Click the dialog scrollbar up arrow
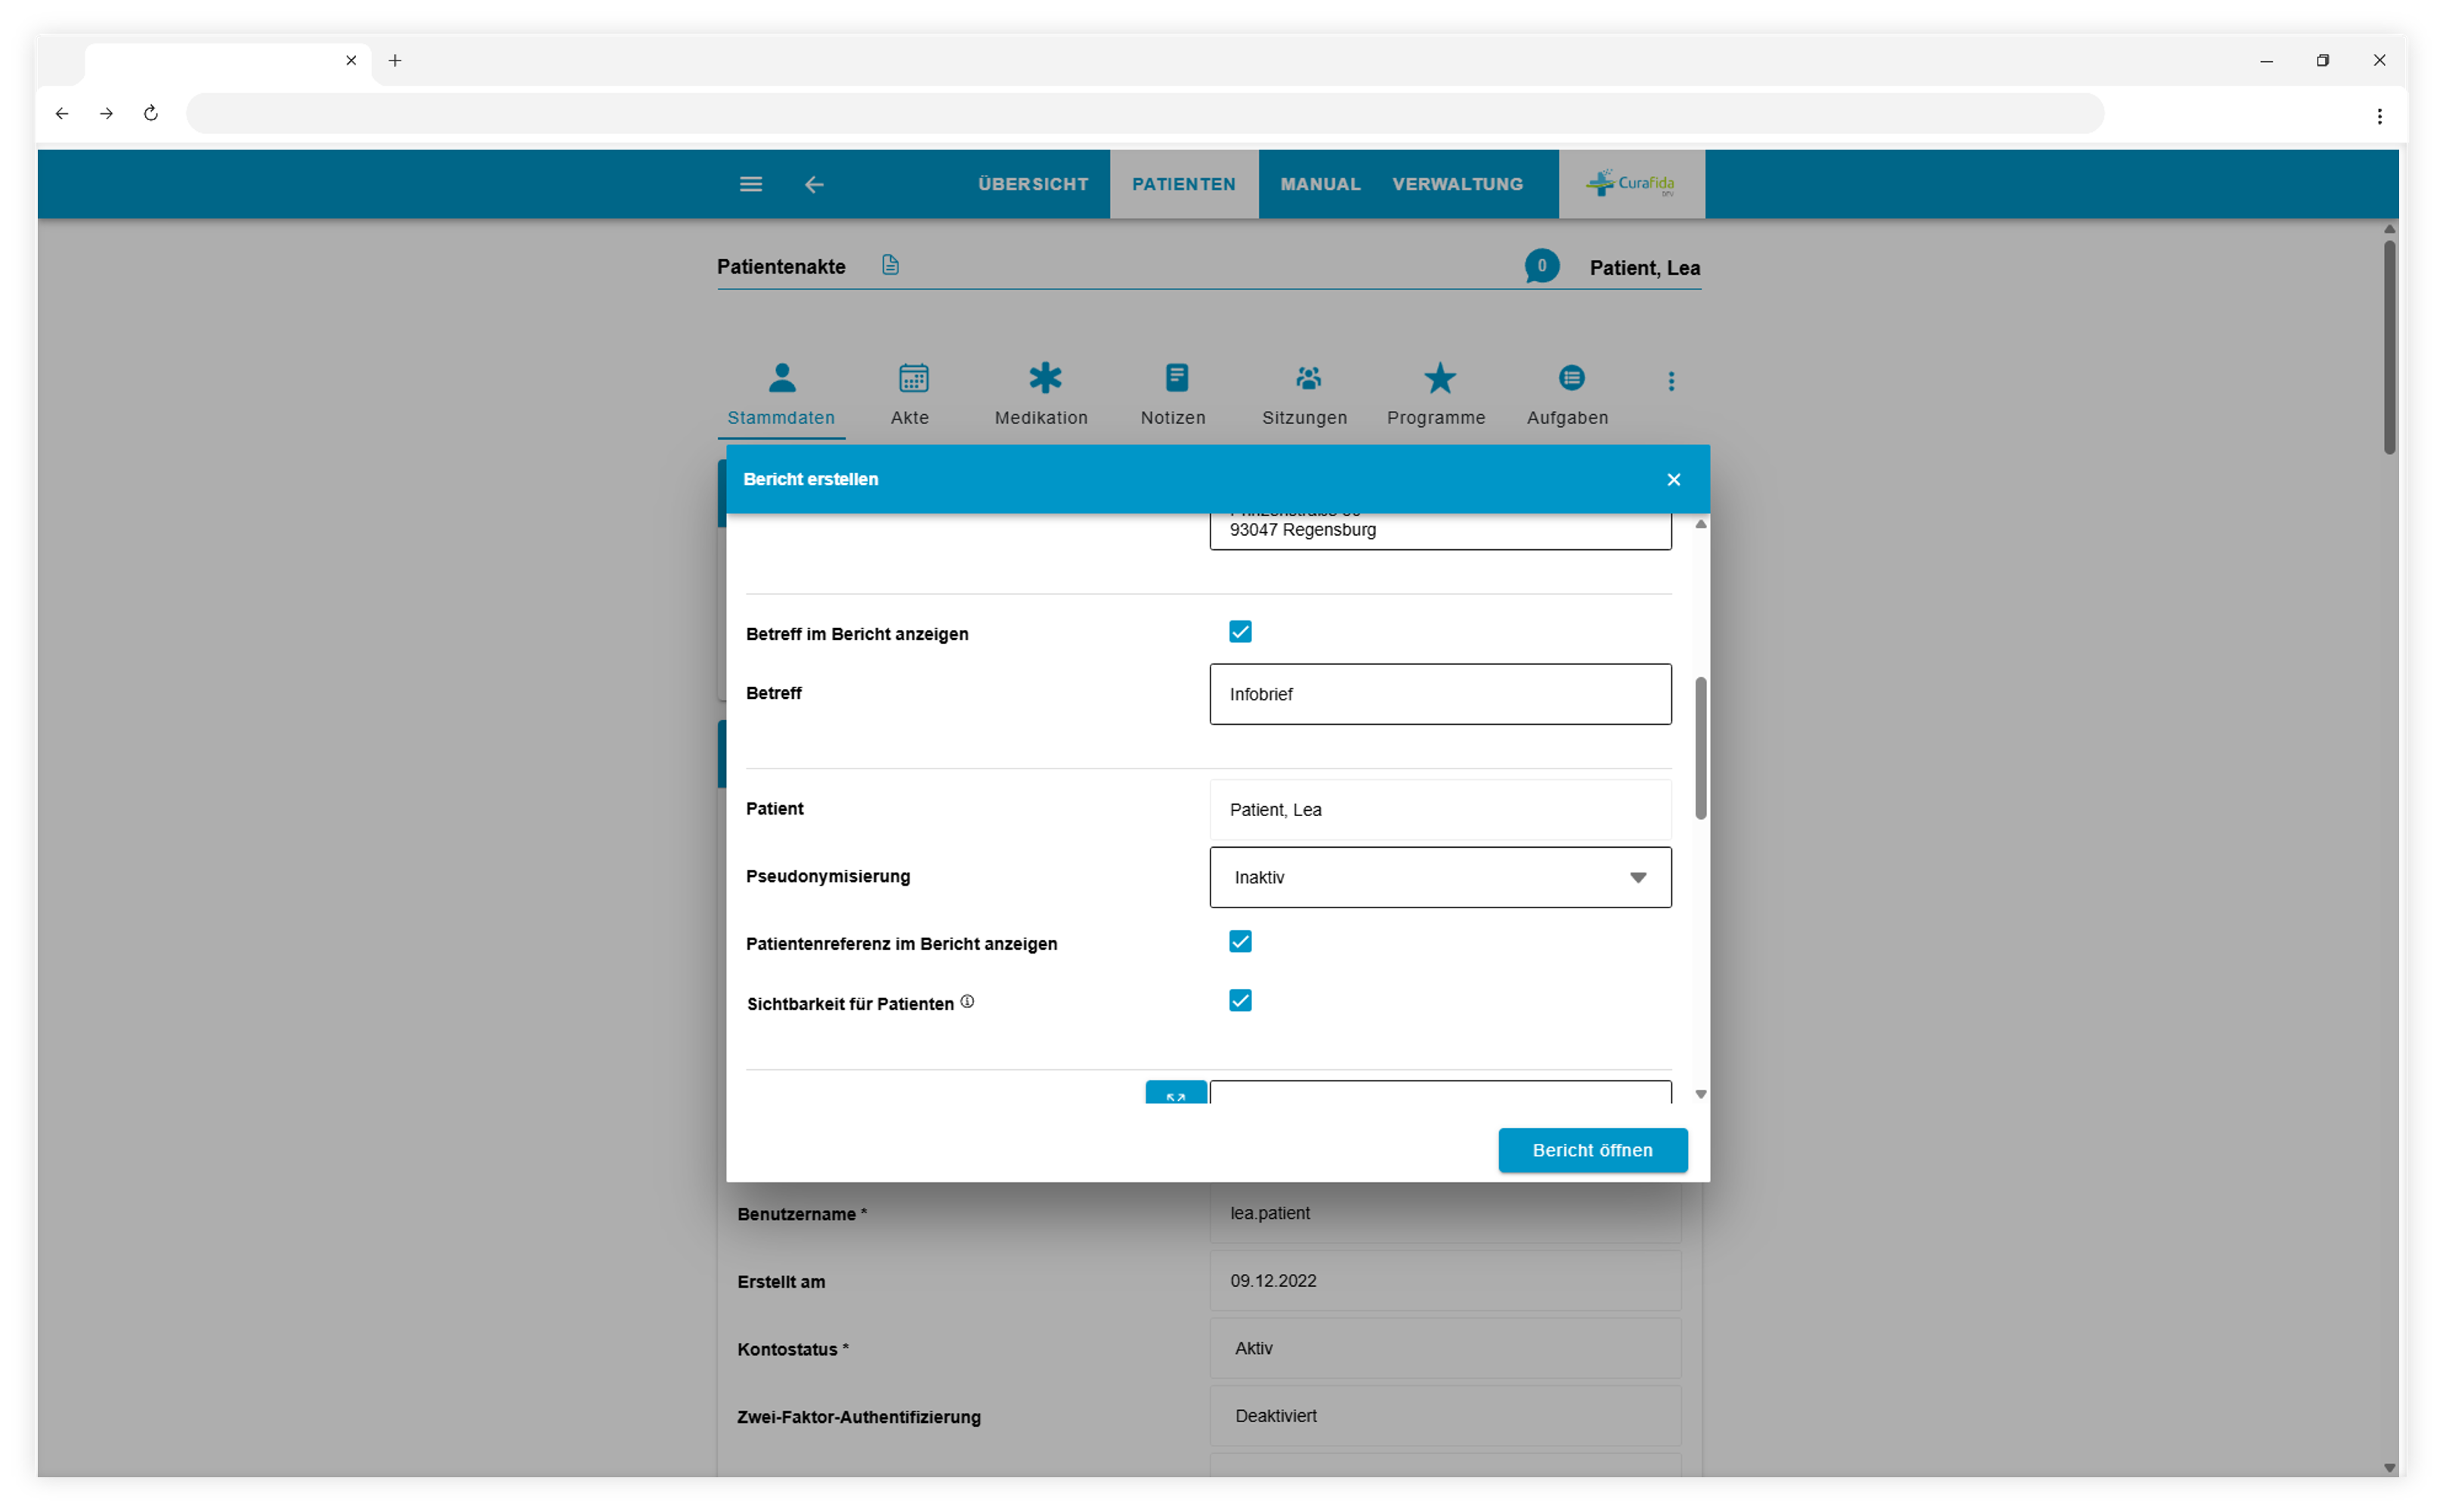 pos(1700,524)
